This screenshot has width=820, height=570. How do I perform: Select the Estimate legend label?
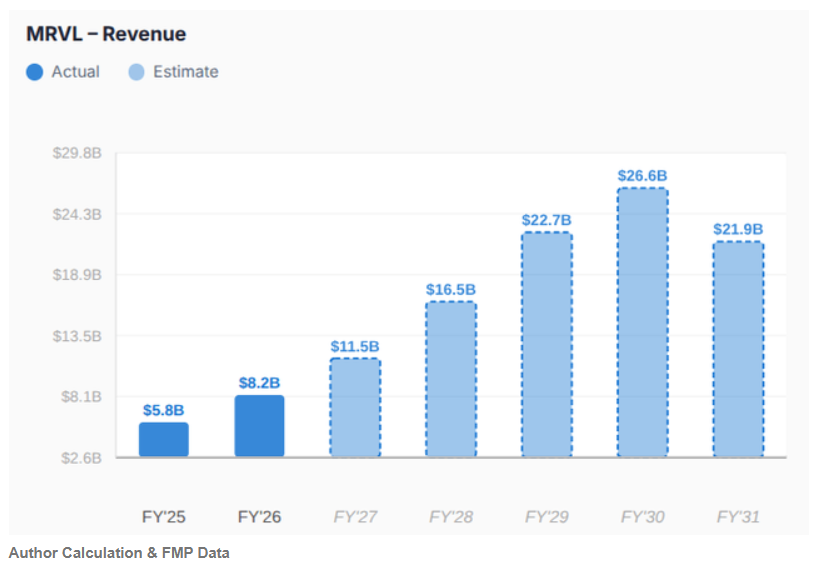pos(186,72)
